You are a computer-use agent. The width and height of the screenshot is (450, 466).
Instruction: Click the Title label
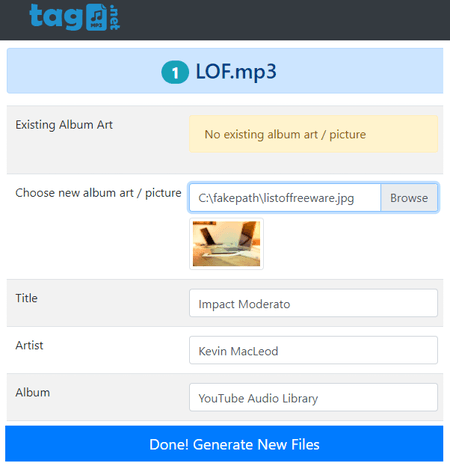[x=26, y=298]
